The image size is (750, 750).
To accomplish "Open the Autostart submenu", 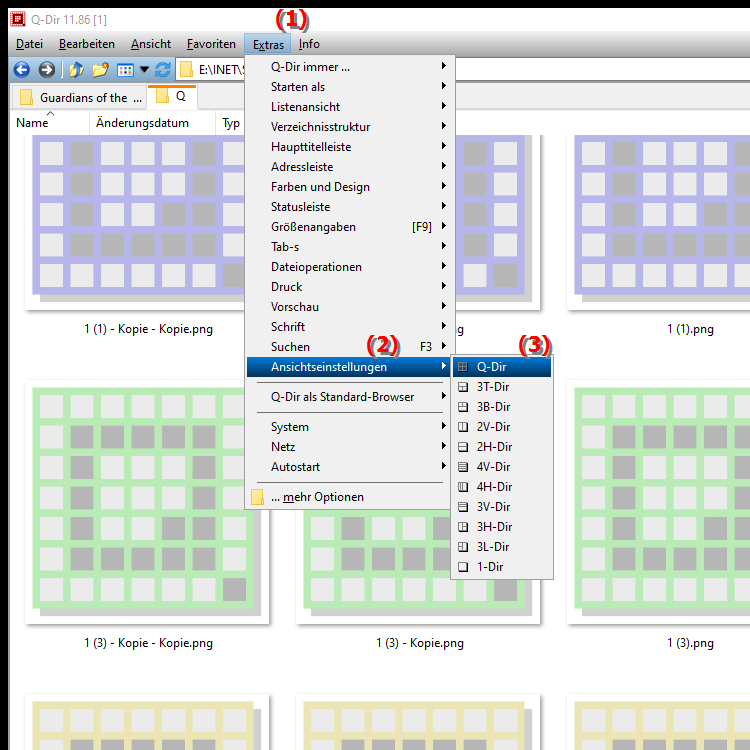I will (348, 467).
